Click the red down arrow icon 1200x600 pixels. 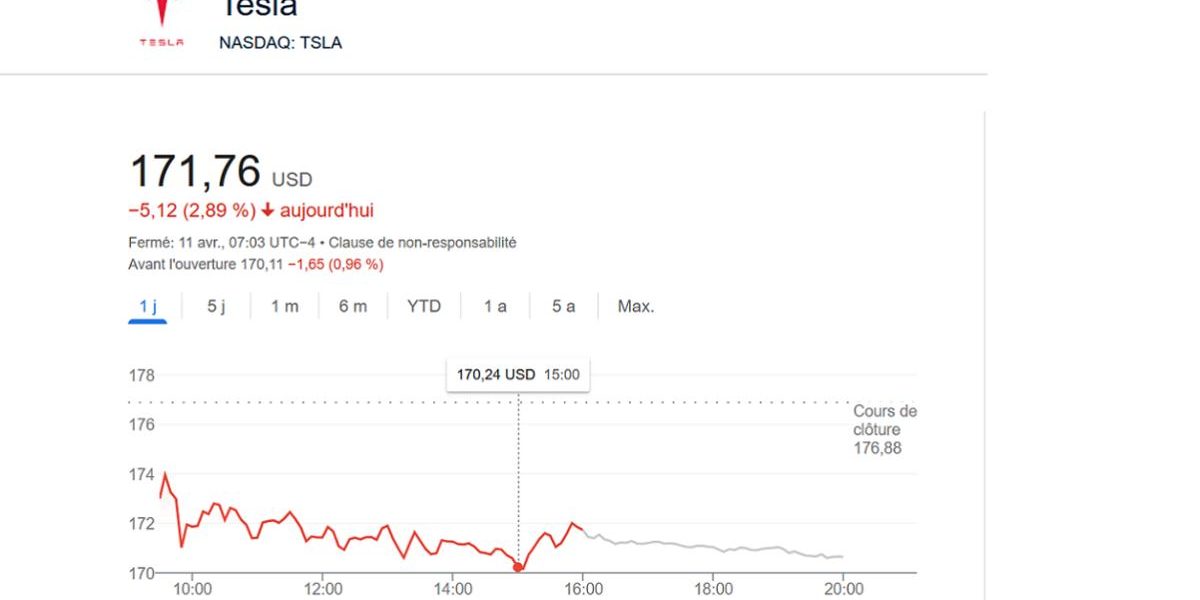(x=268, y=211)
